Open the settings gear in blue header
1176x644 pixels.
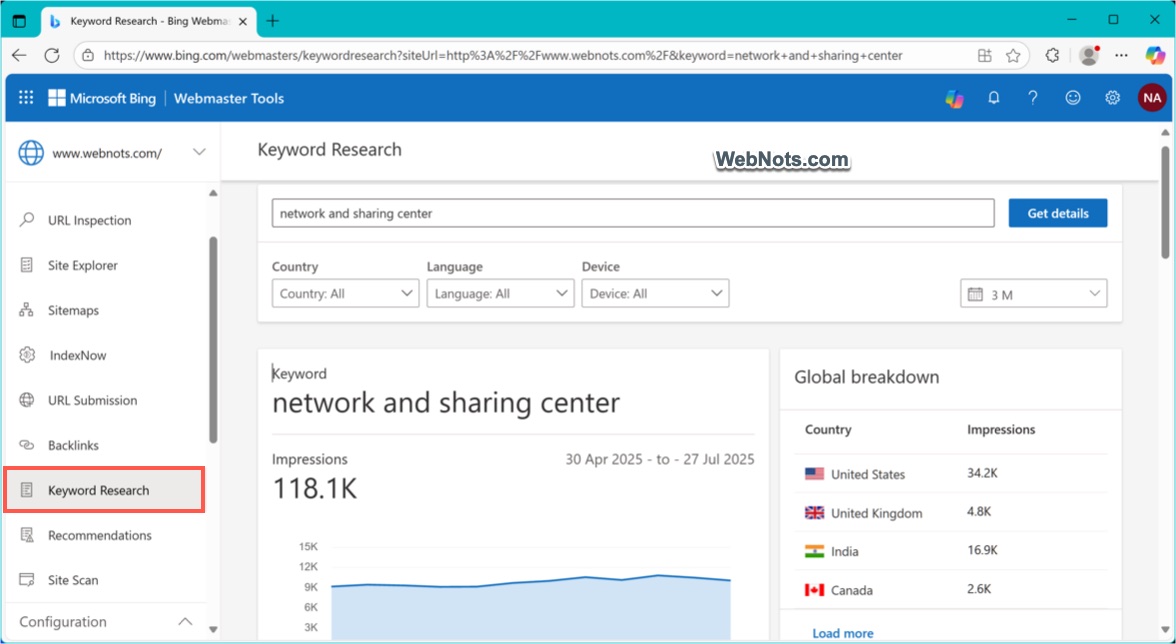coord(1112,98)
